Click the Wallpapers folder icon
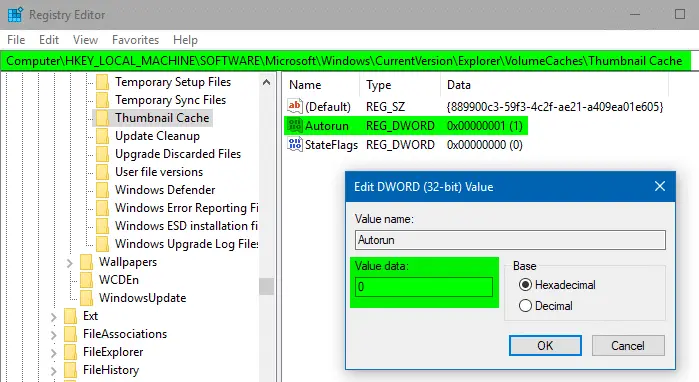 pyautogui.click(x=86, y=262)
